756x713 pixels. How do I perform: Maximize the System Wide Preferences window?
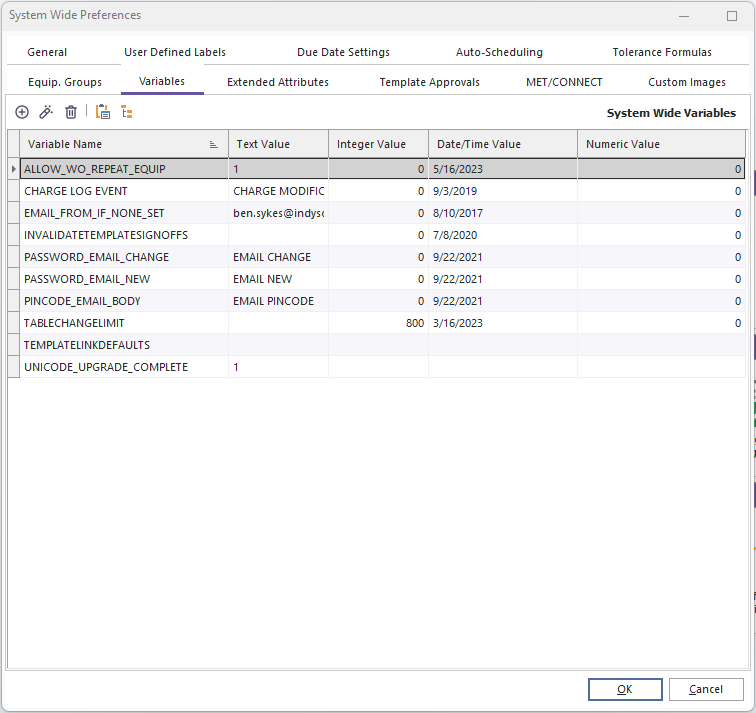click(x=731, y=16)
